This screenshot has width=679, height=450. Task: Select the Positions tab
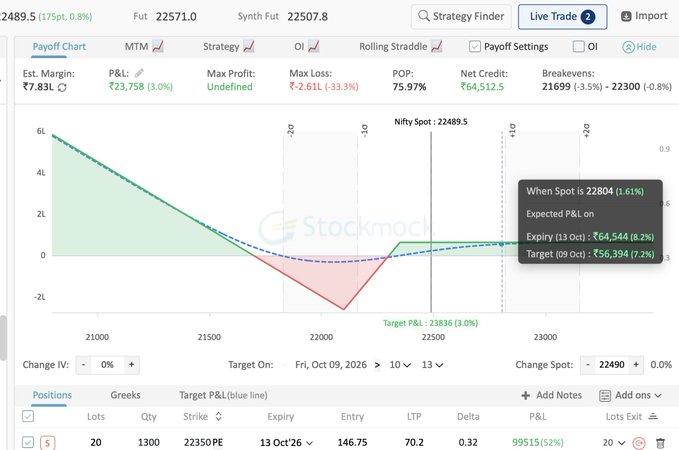coord(52,395)
